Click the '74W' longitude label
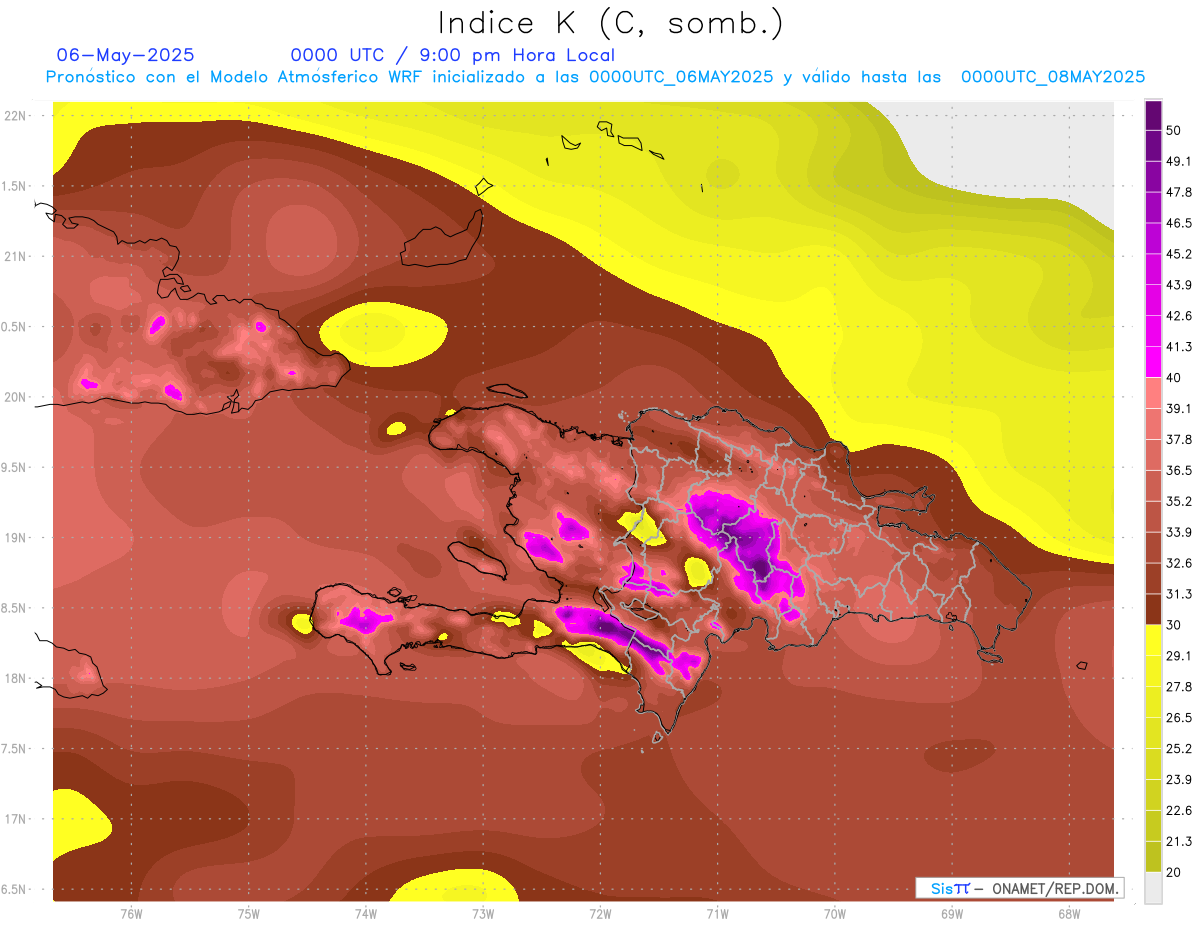The width and height of the screenshot is (1200, 927). click(x=366, y=914)
